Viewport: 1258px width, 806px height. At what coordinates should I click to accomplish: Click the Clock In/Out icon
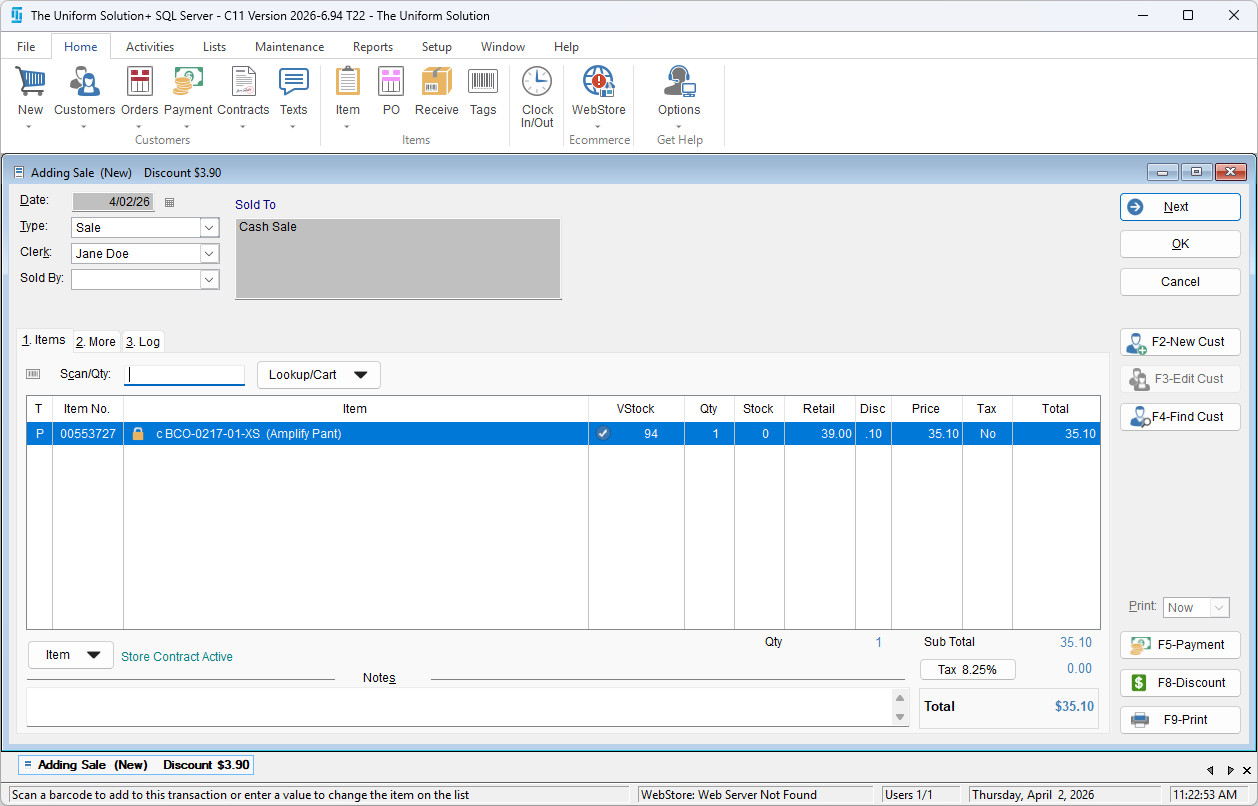[x=537, y=83]
